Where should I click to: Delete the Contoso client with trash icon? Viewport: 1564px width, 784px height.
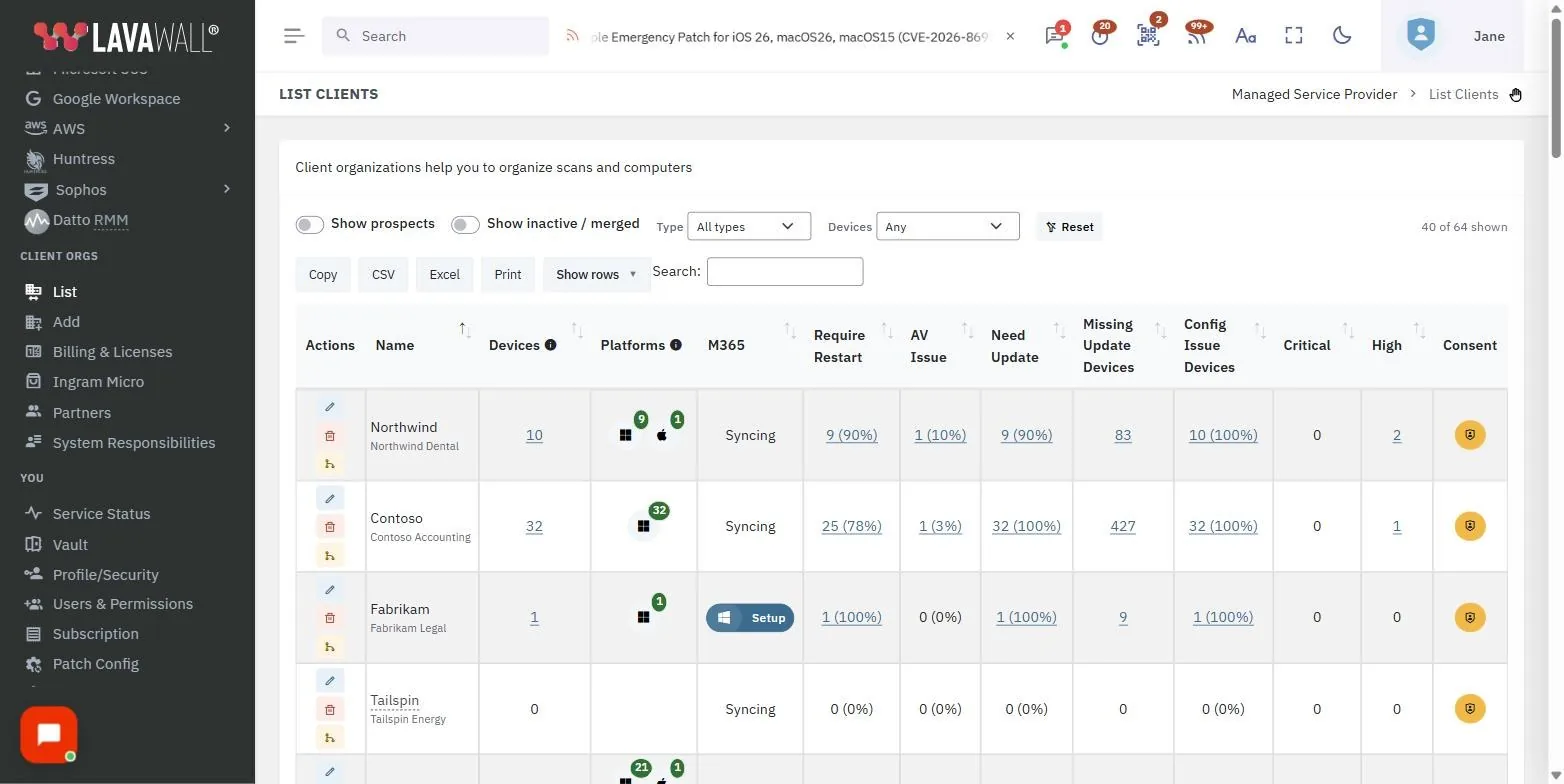point(330,527)
